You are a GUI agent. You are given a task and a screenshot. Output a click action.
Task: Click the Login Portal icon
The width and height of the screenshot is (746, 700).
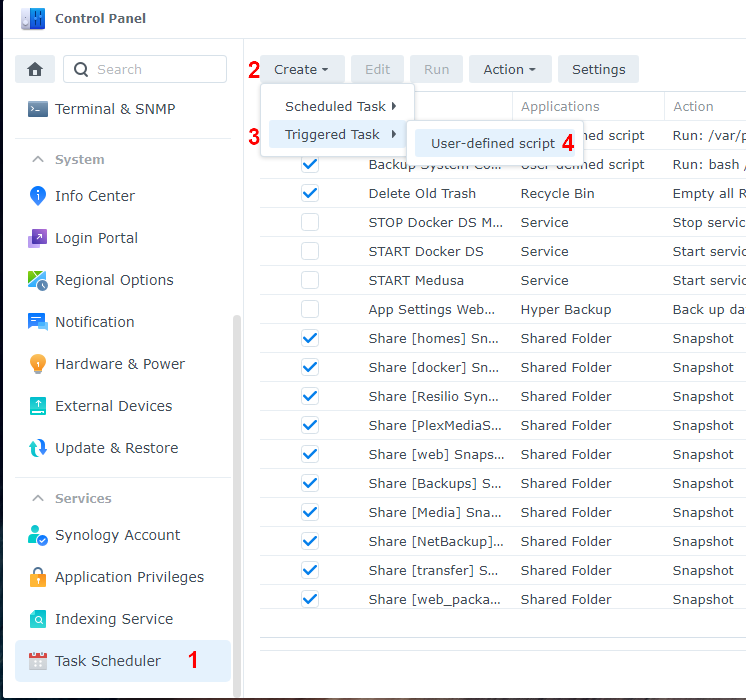(38, 238)
